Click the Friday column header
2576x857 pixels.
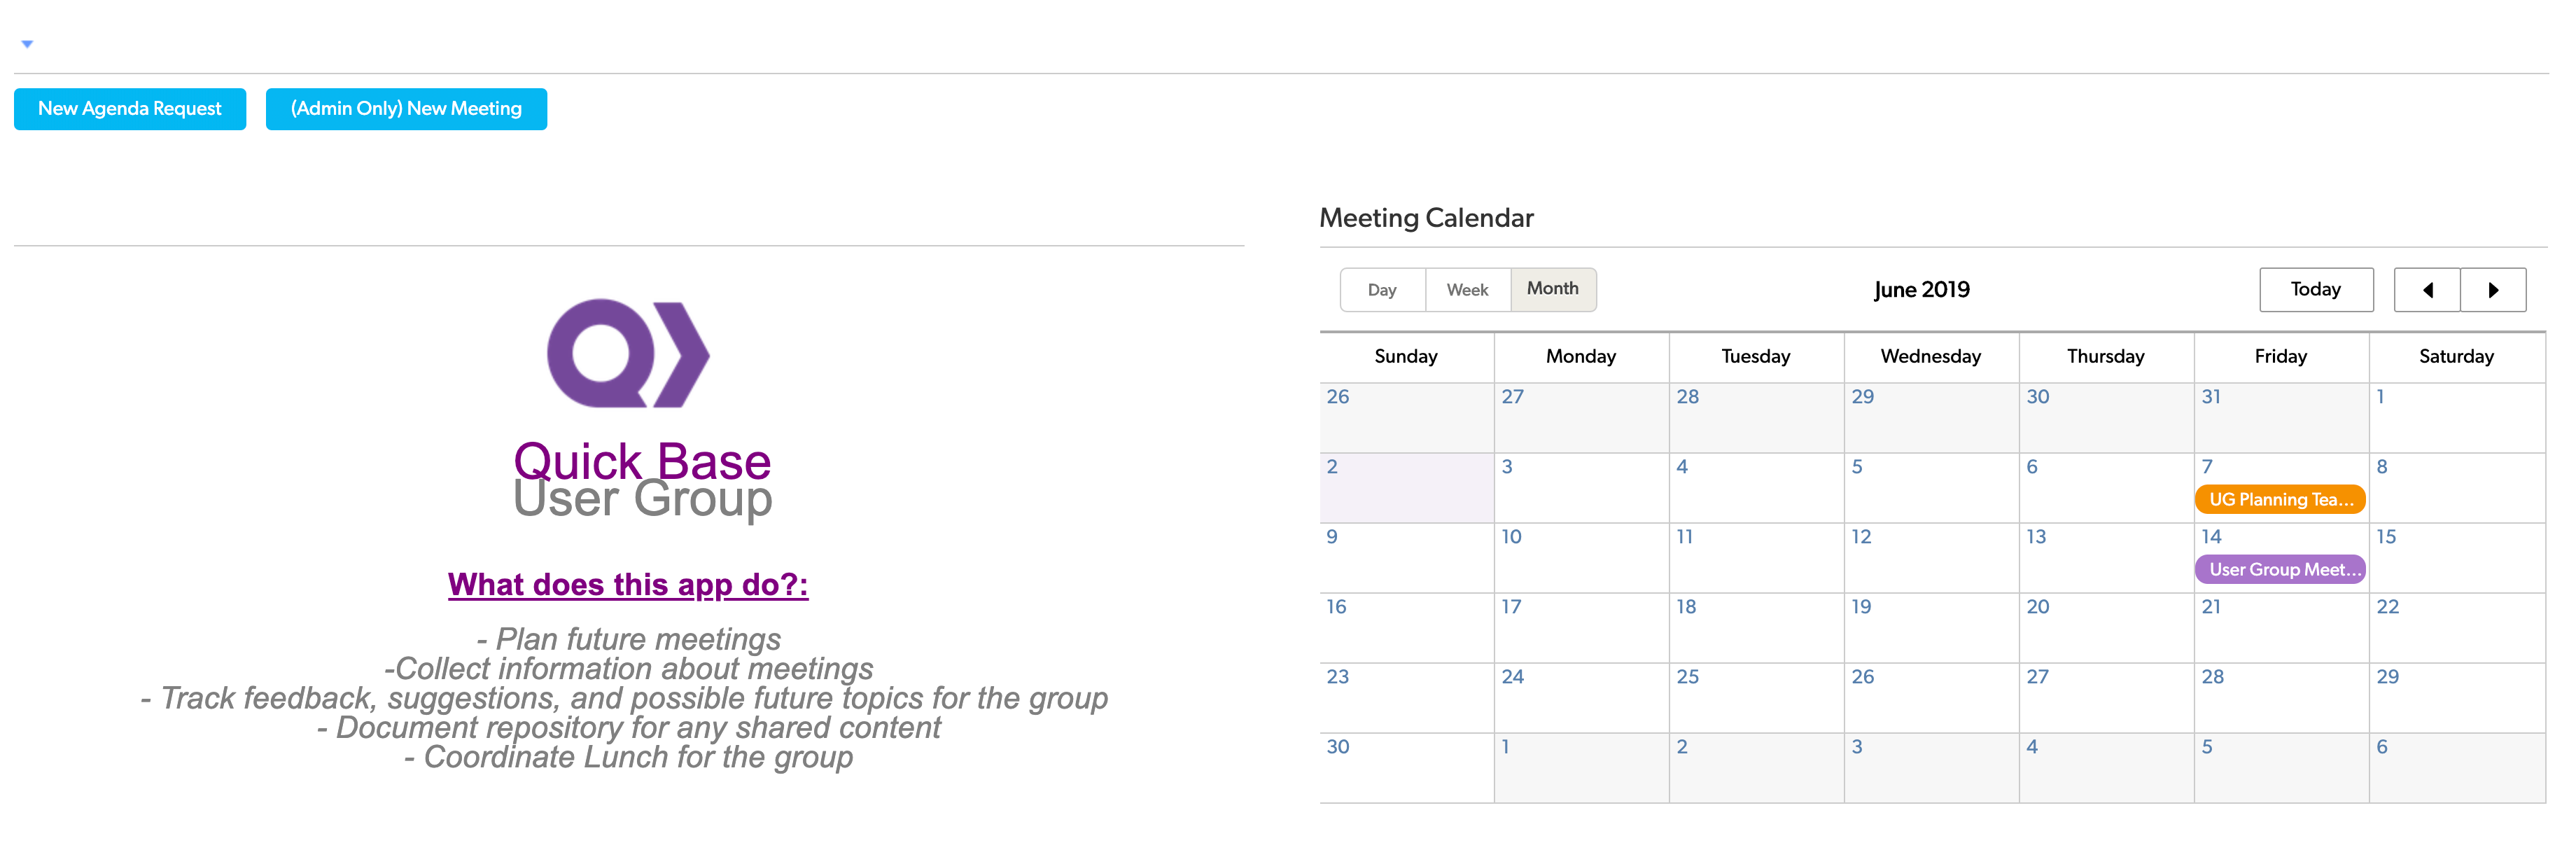2281,357
